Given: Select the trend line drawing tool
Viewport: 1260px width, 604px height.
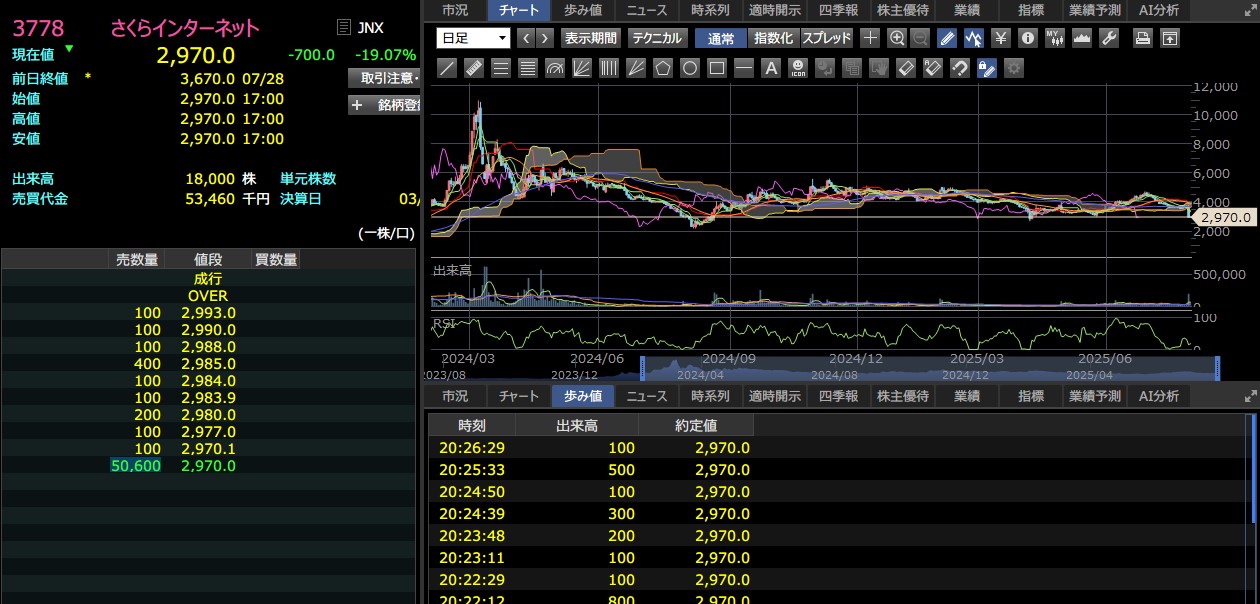Looking at the screenshot, I should [447, 68].
